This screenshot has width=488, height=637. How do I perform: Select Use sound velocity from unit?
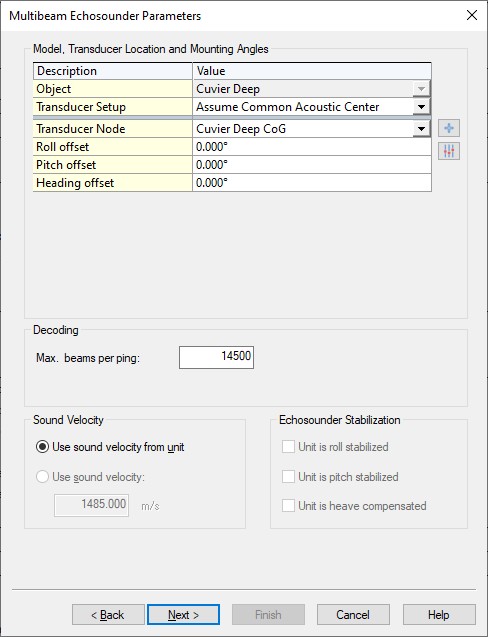tap(42, 447)
